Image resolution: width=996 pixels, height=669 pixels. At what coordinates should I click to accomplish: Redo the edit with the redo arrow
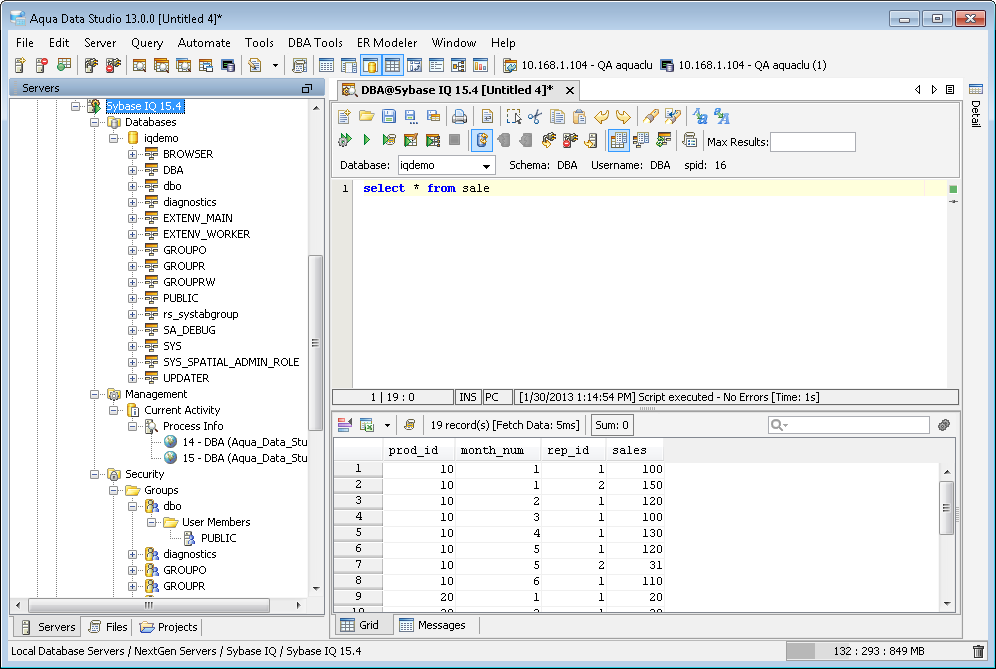623,116
